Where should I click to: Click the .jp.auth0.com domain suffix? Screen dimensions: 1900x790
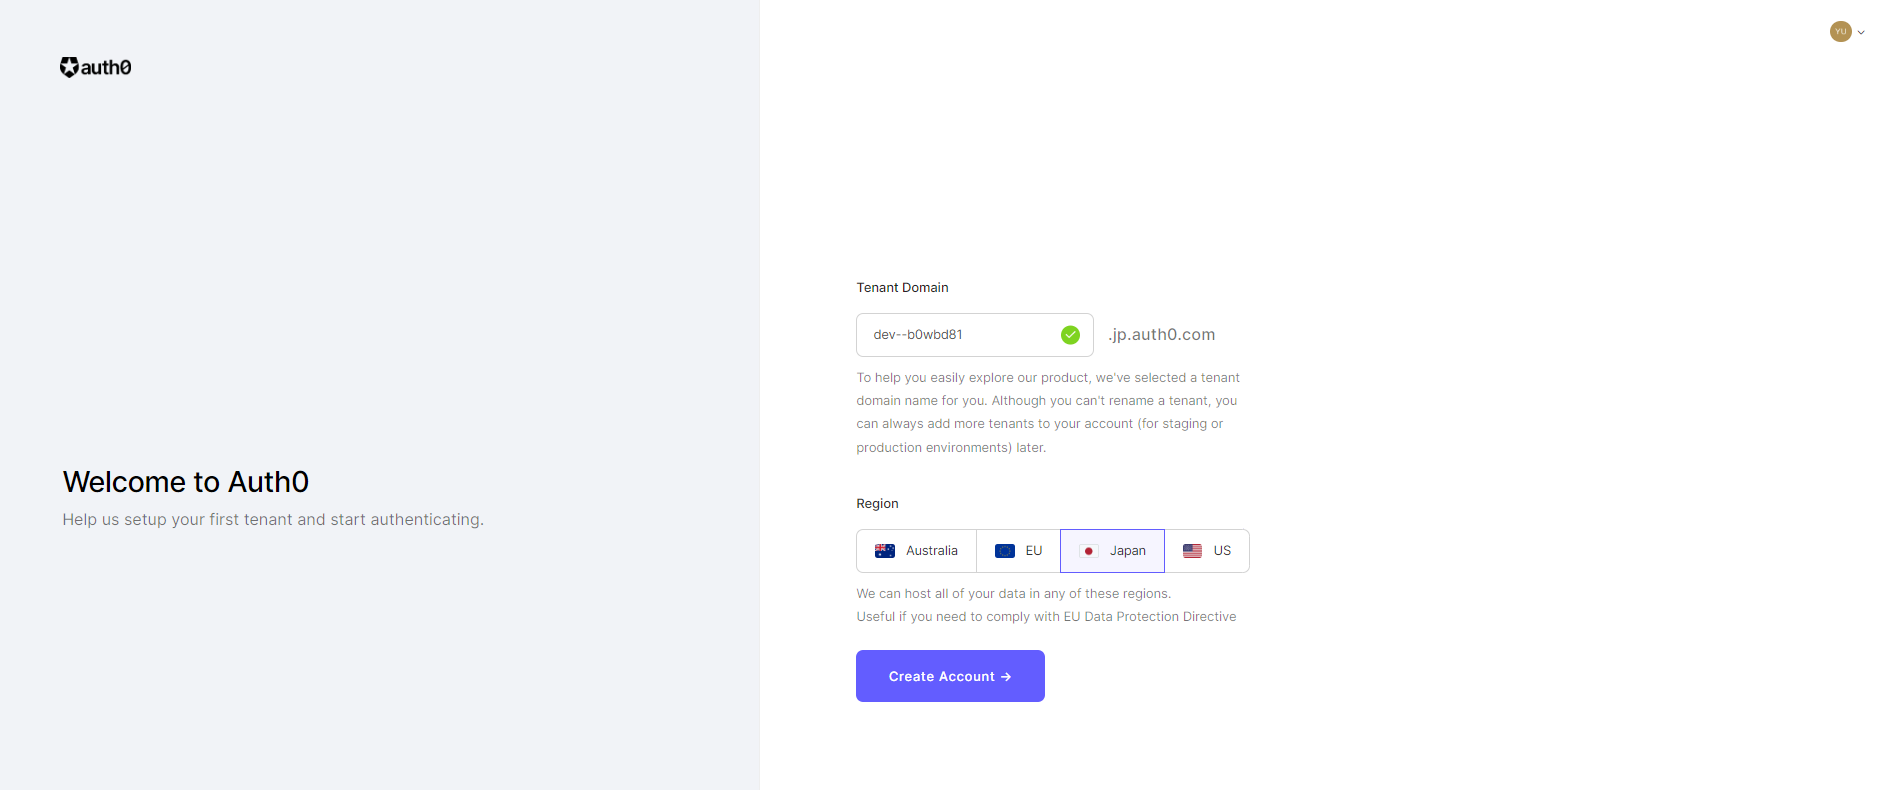click(1161, 335)
